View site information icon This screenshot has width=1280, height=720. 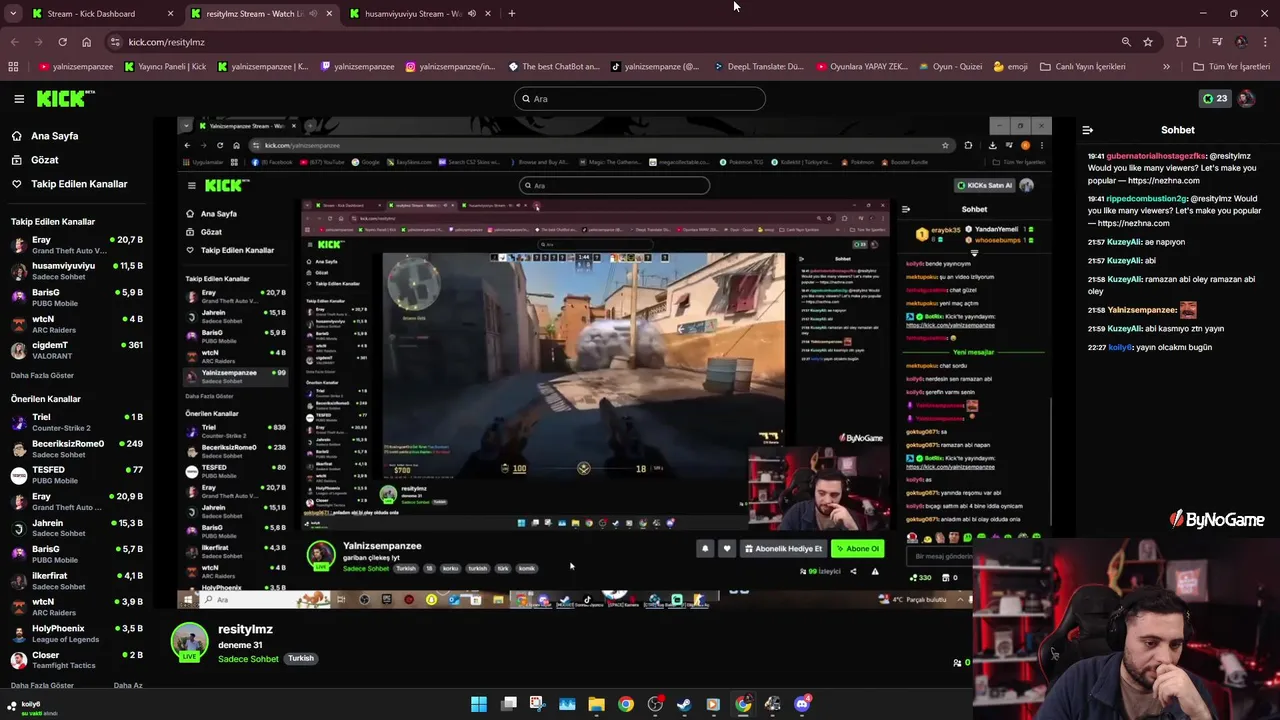click(115, 42)
